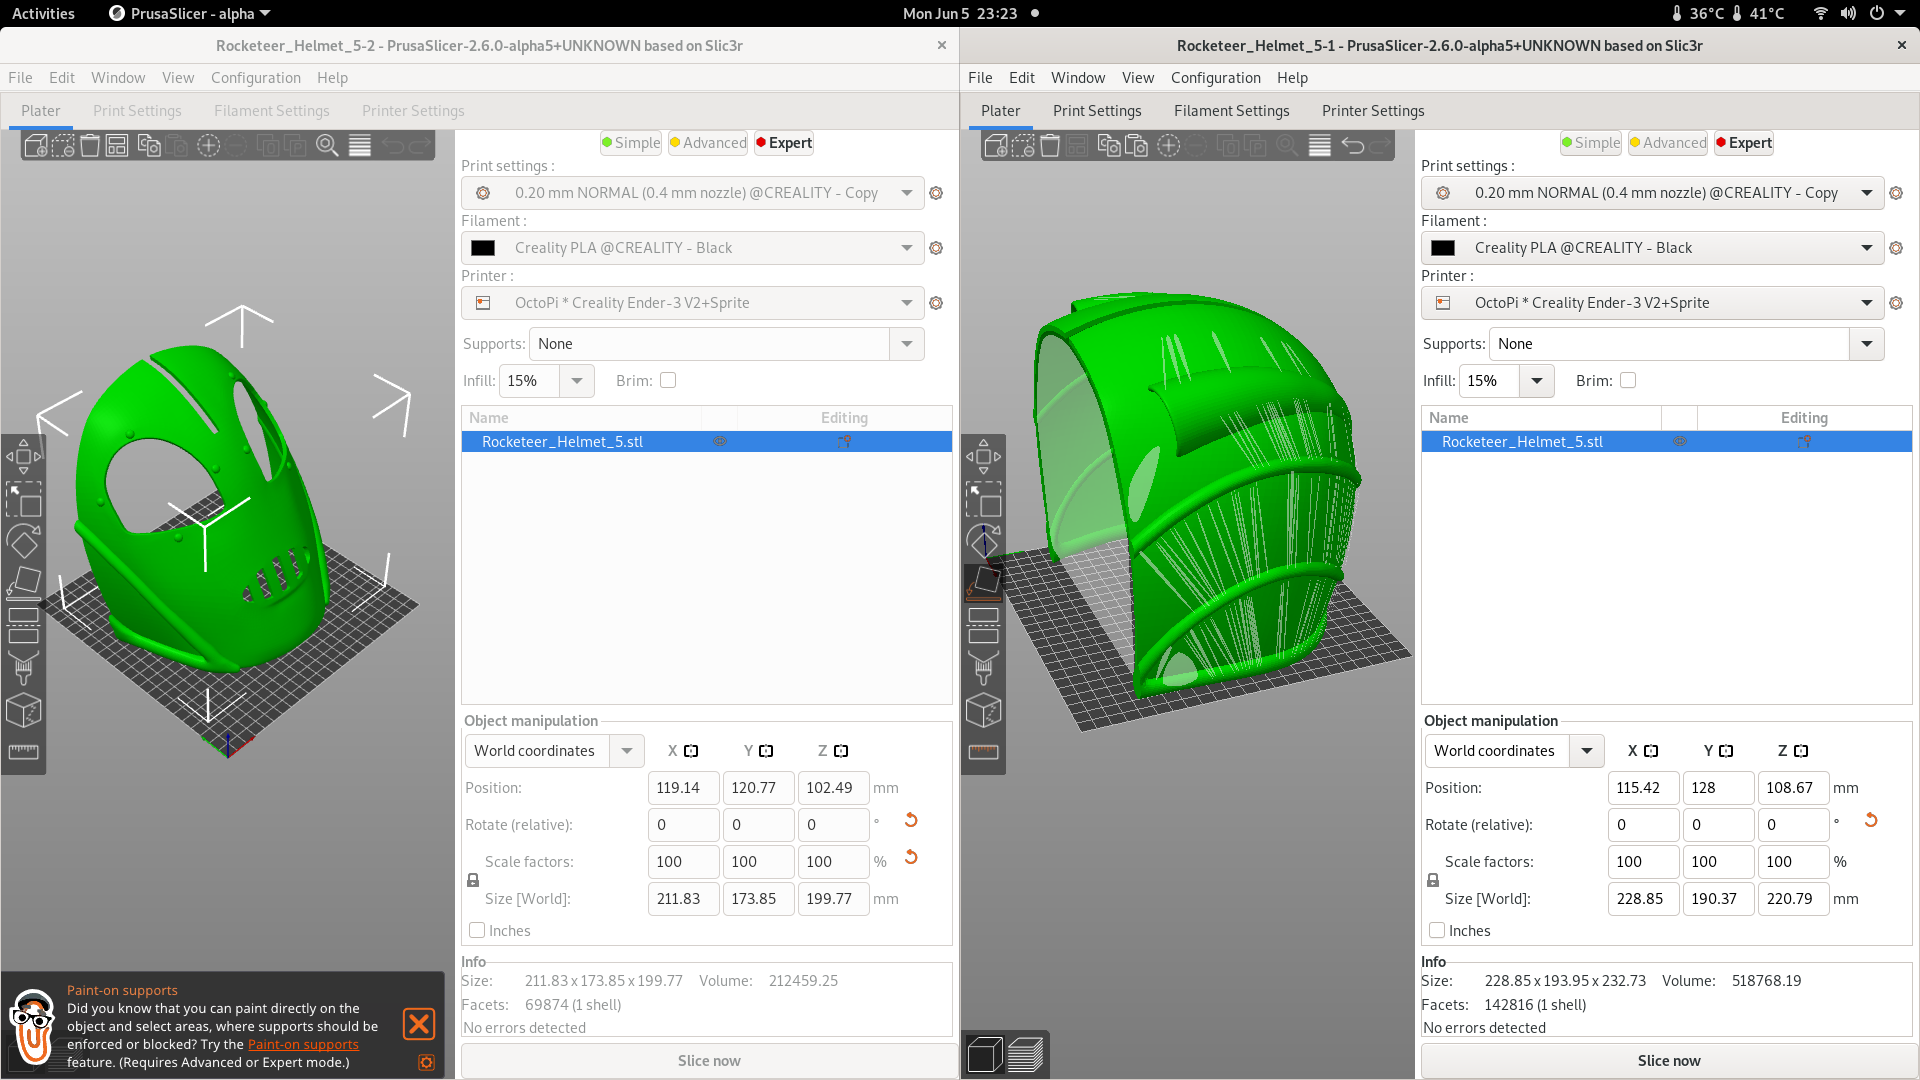
Task: Choose Expert mode in right window
Action: pos(1744,143)
